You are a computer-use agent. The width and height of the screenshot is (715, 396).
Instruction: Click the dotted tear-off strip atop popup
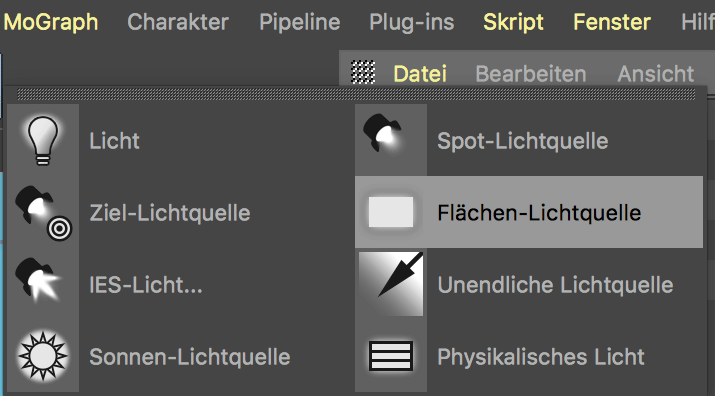356,94
